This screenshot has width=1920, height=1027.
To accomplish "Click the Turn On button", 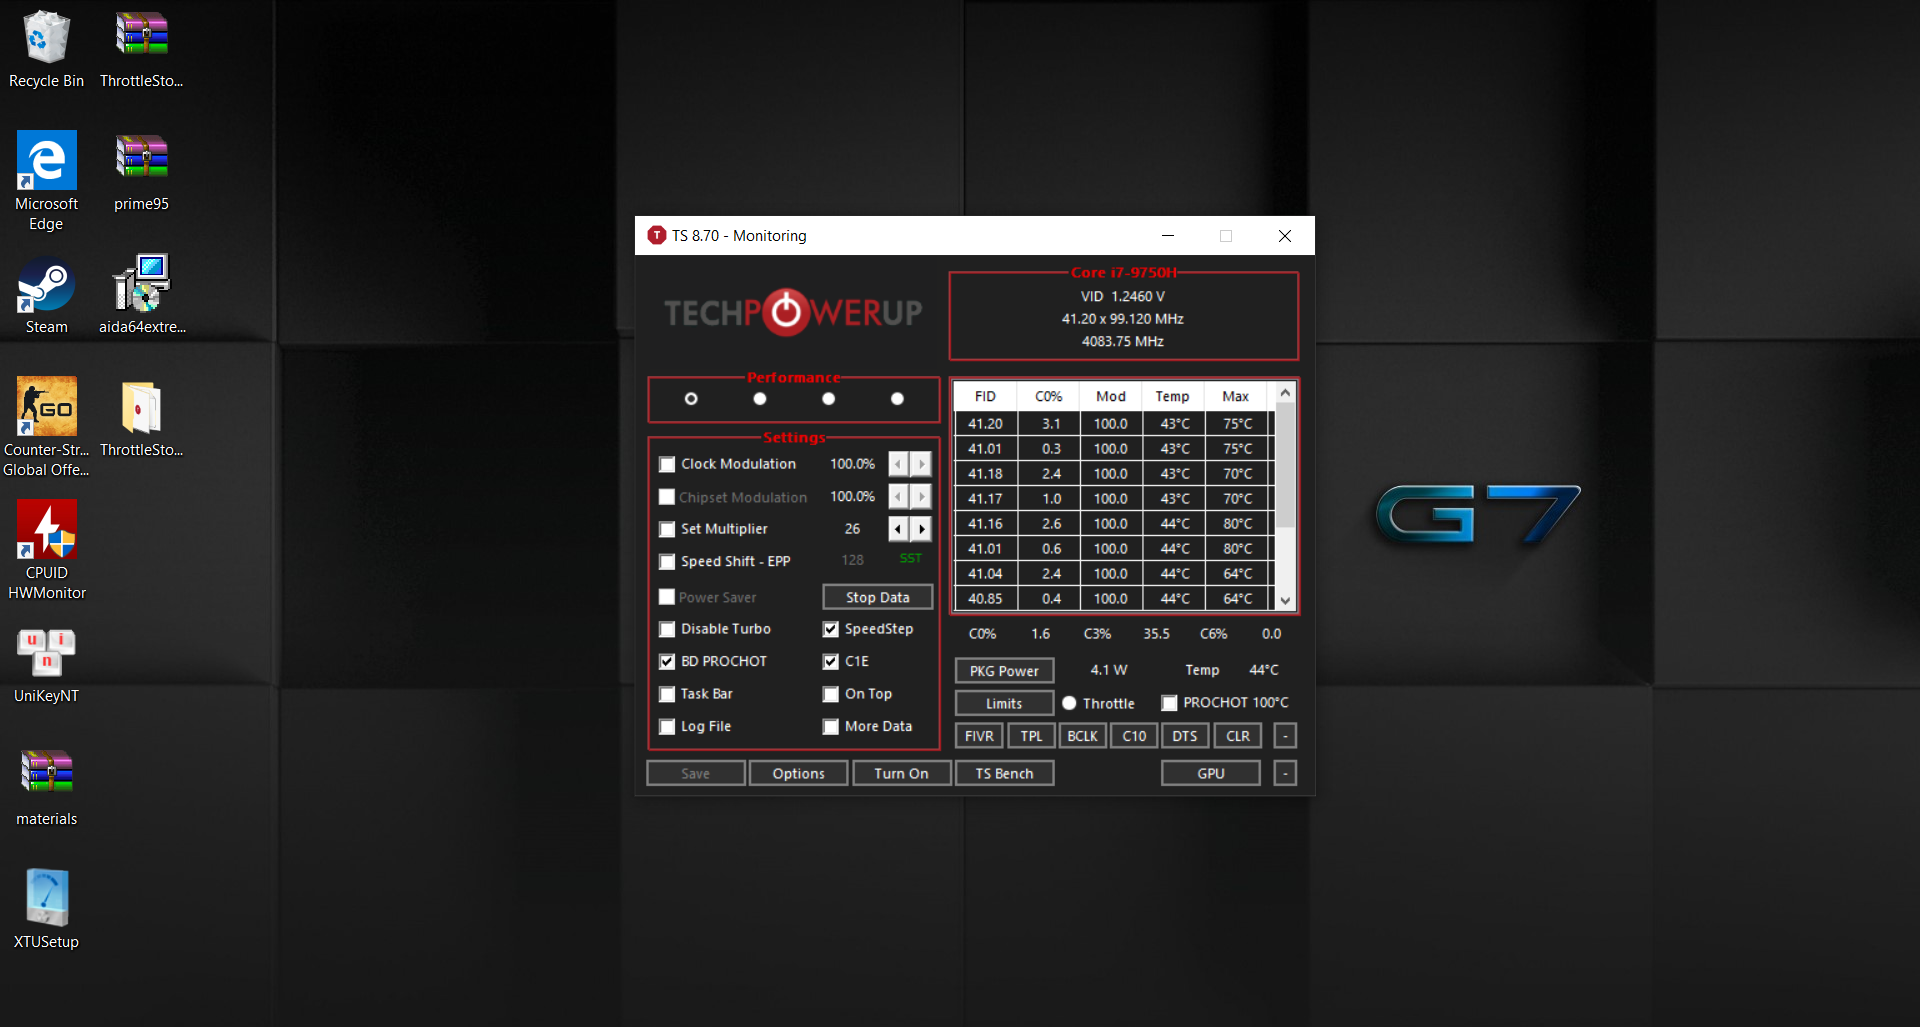I will [901, 774].
